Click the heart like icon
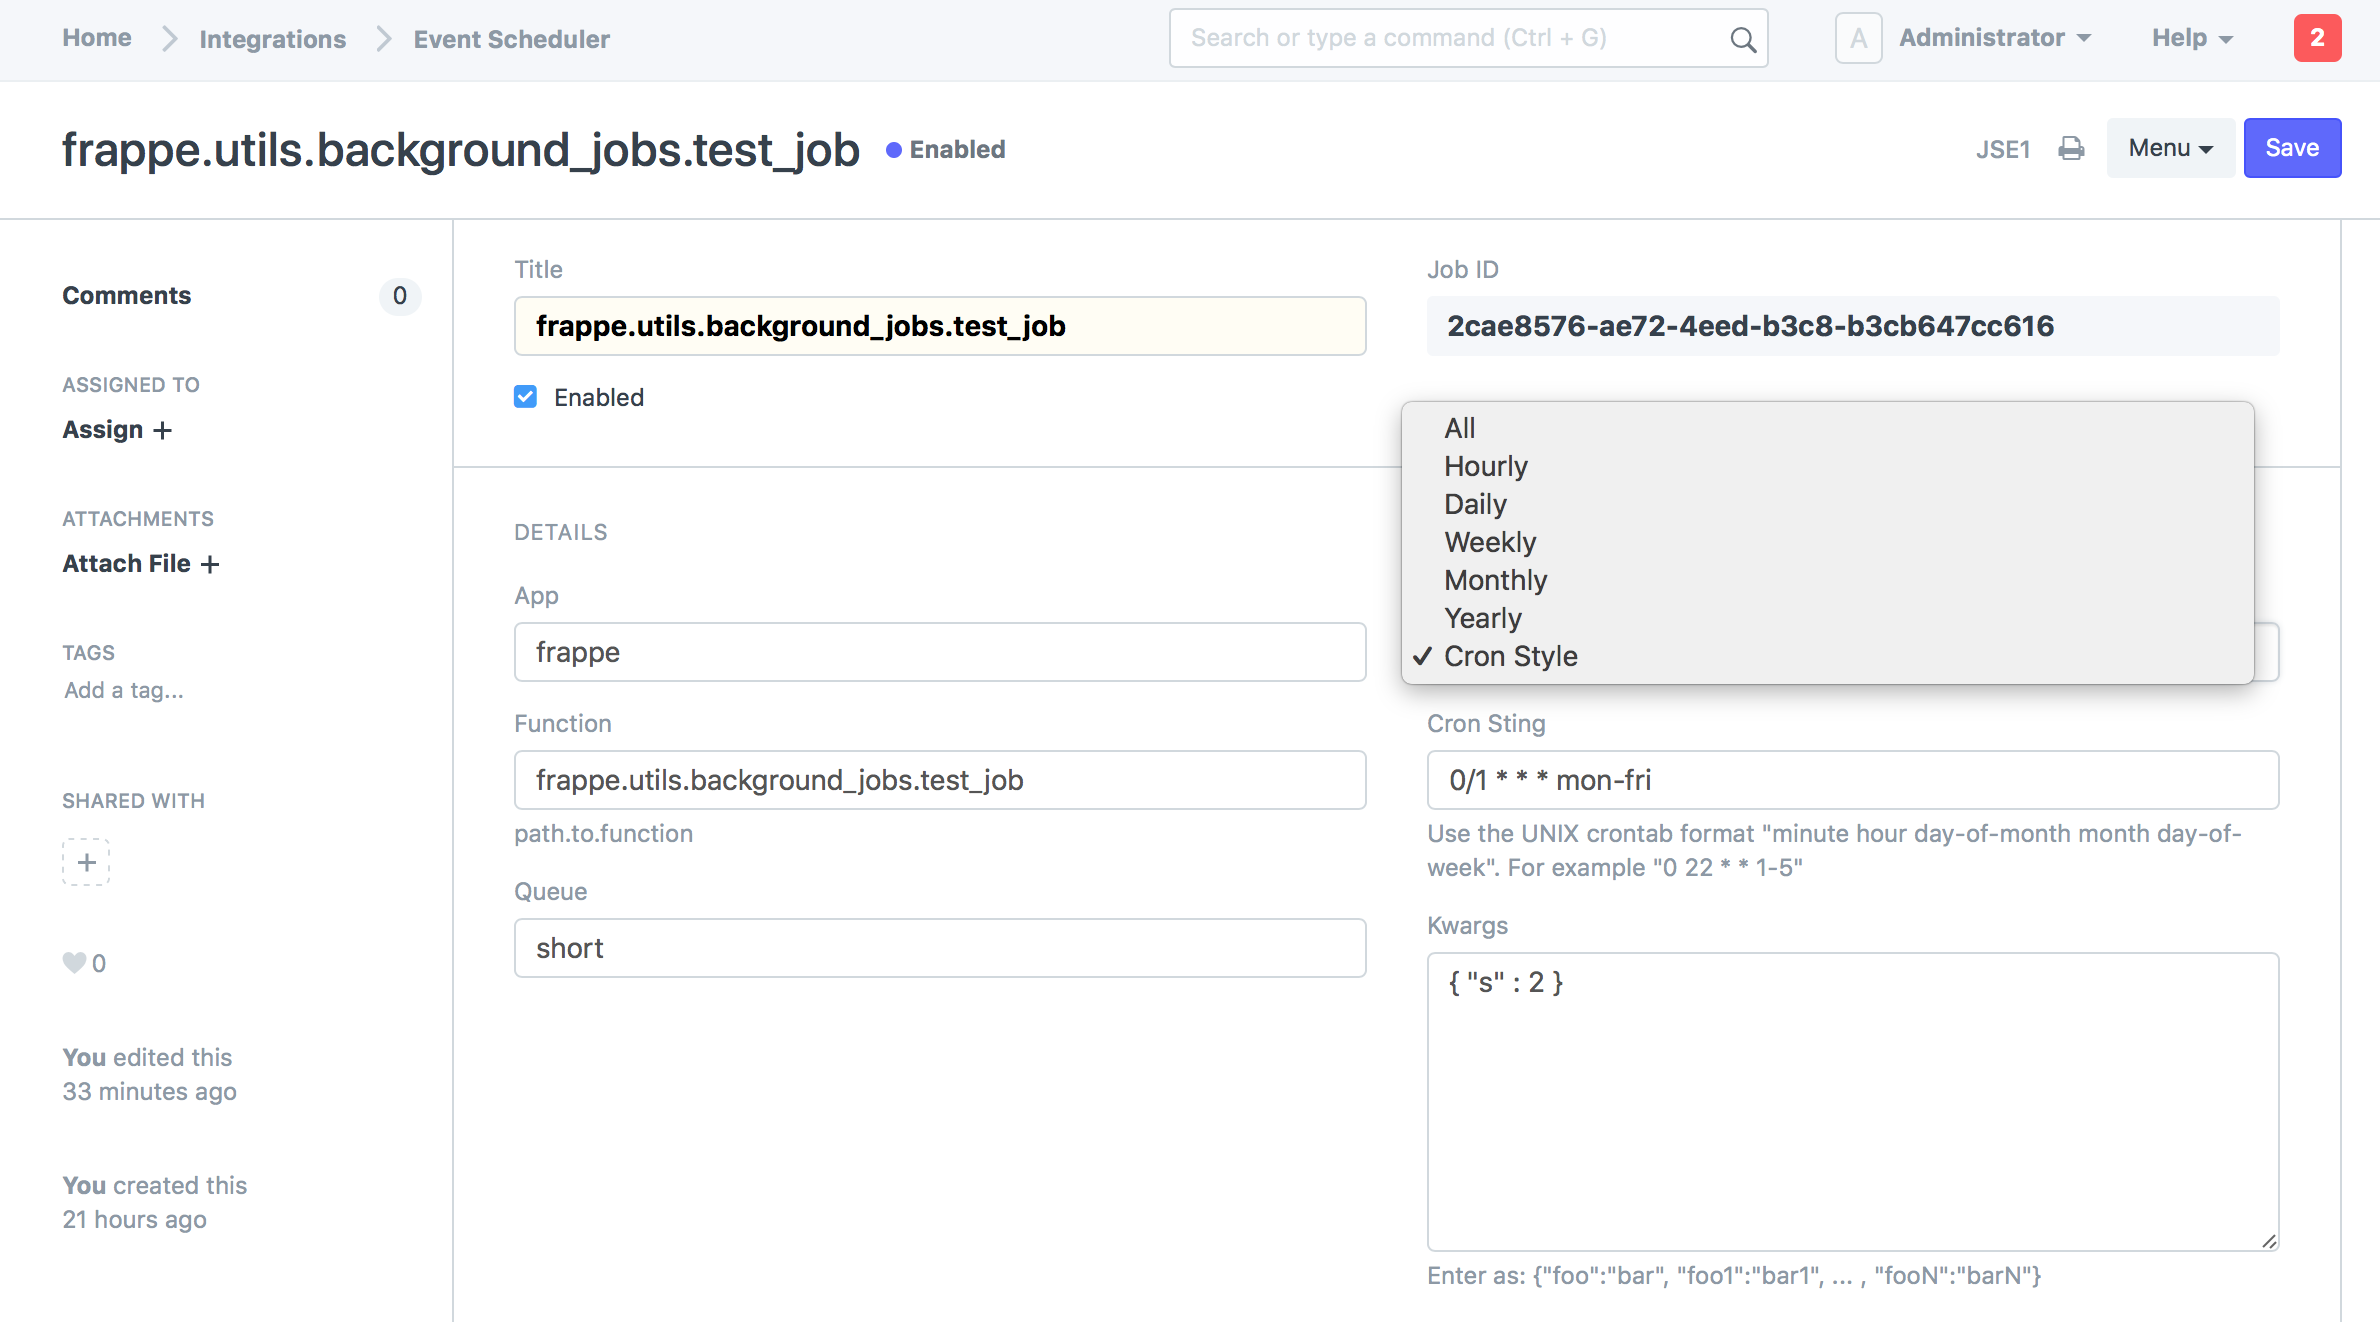Screen dimensions: 2380x1322 click(x=72, y=962)
